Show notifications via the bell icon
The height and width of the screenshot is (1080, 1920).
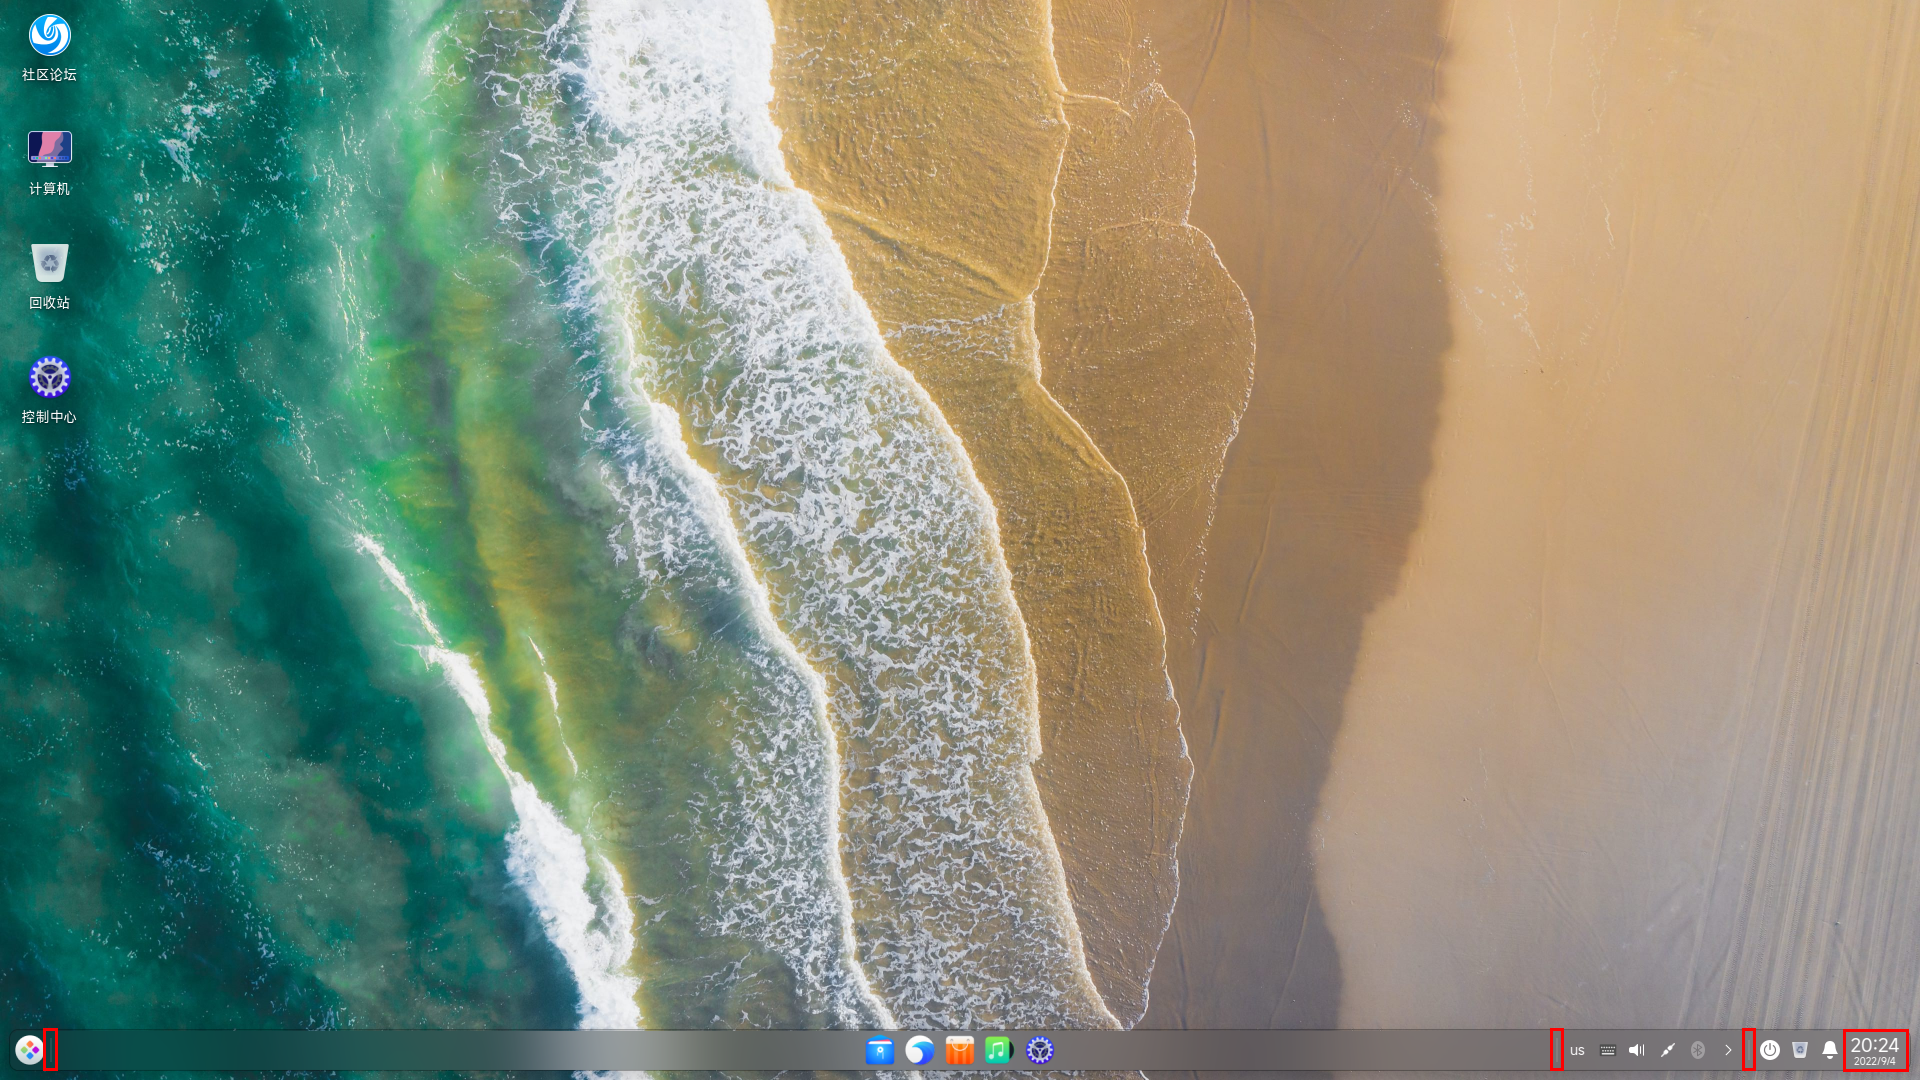1829,1050
